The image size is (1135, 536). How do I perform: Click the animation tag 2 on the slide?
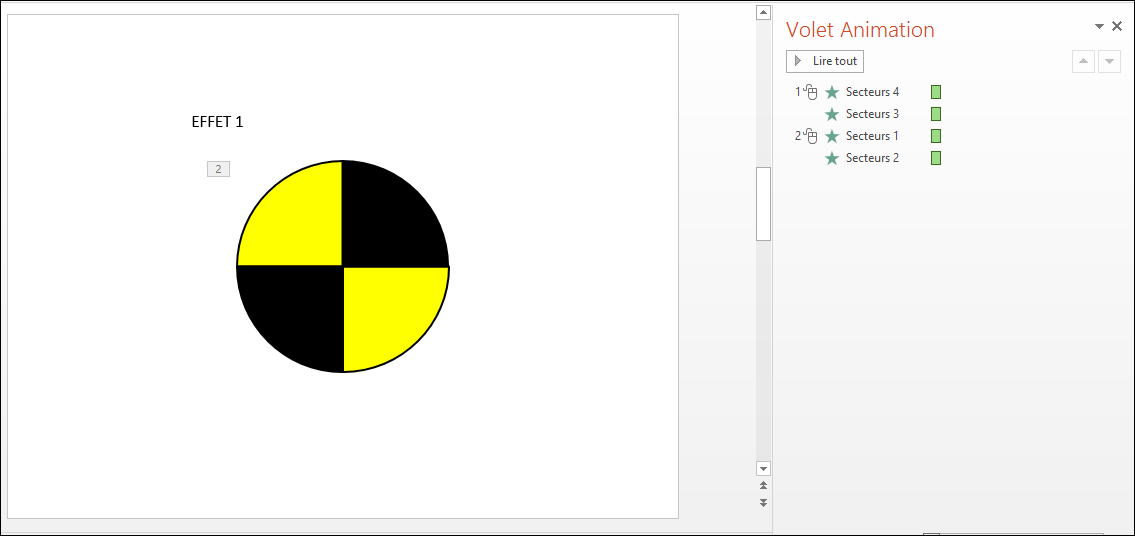tap(218, 169)
